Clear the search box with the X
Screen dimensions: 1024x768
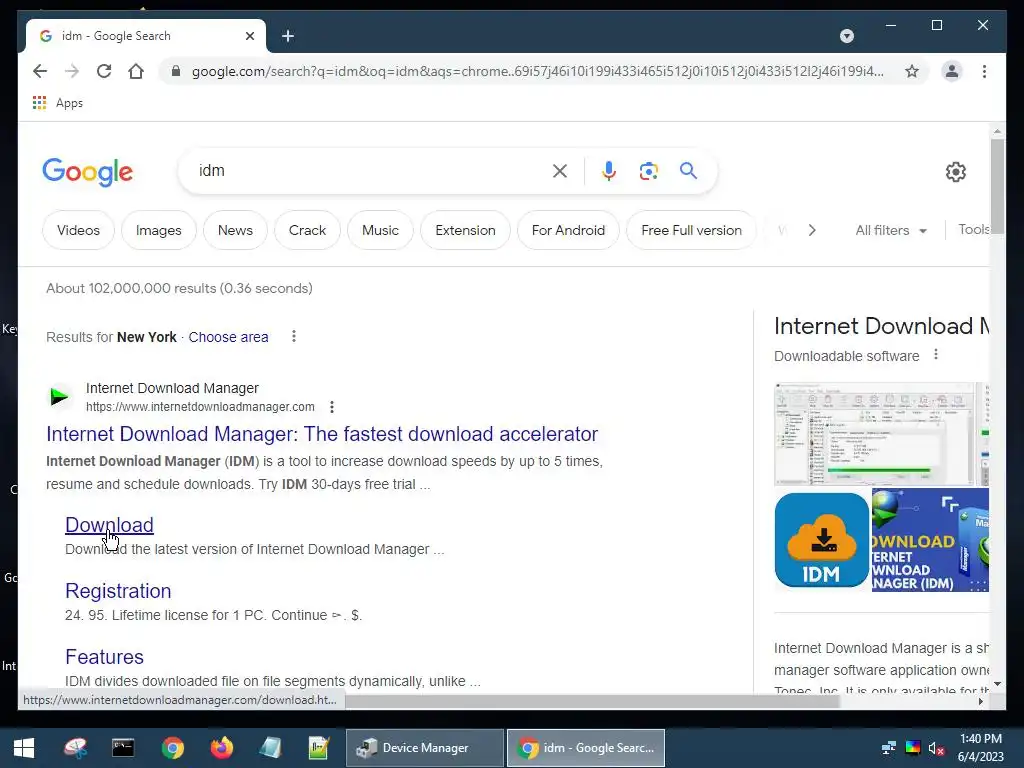pos(560,171)
